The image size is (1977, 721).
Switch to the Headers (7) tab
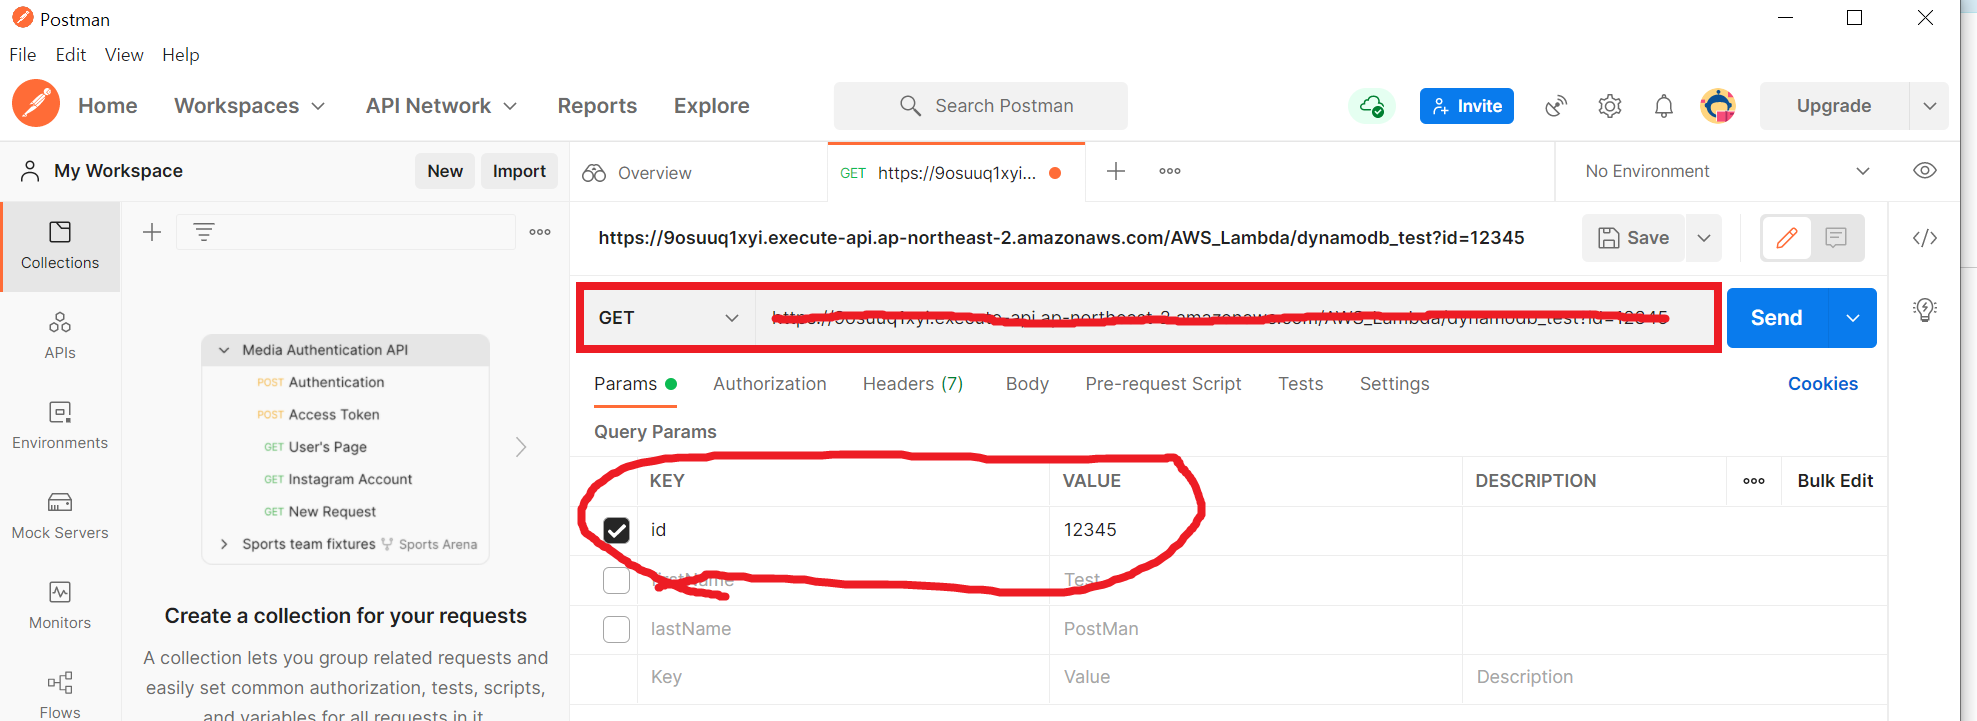pos(913,384)
